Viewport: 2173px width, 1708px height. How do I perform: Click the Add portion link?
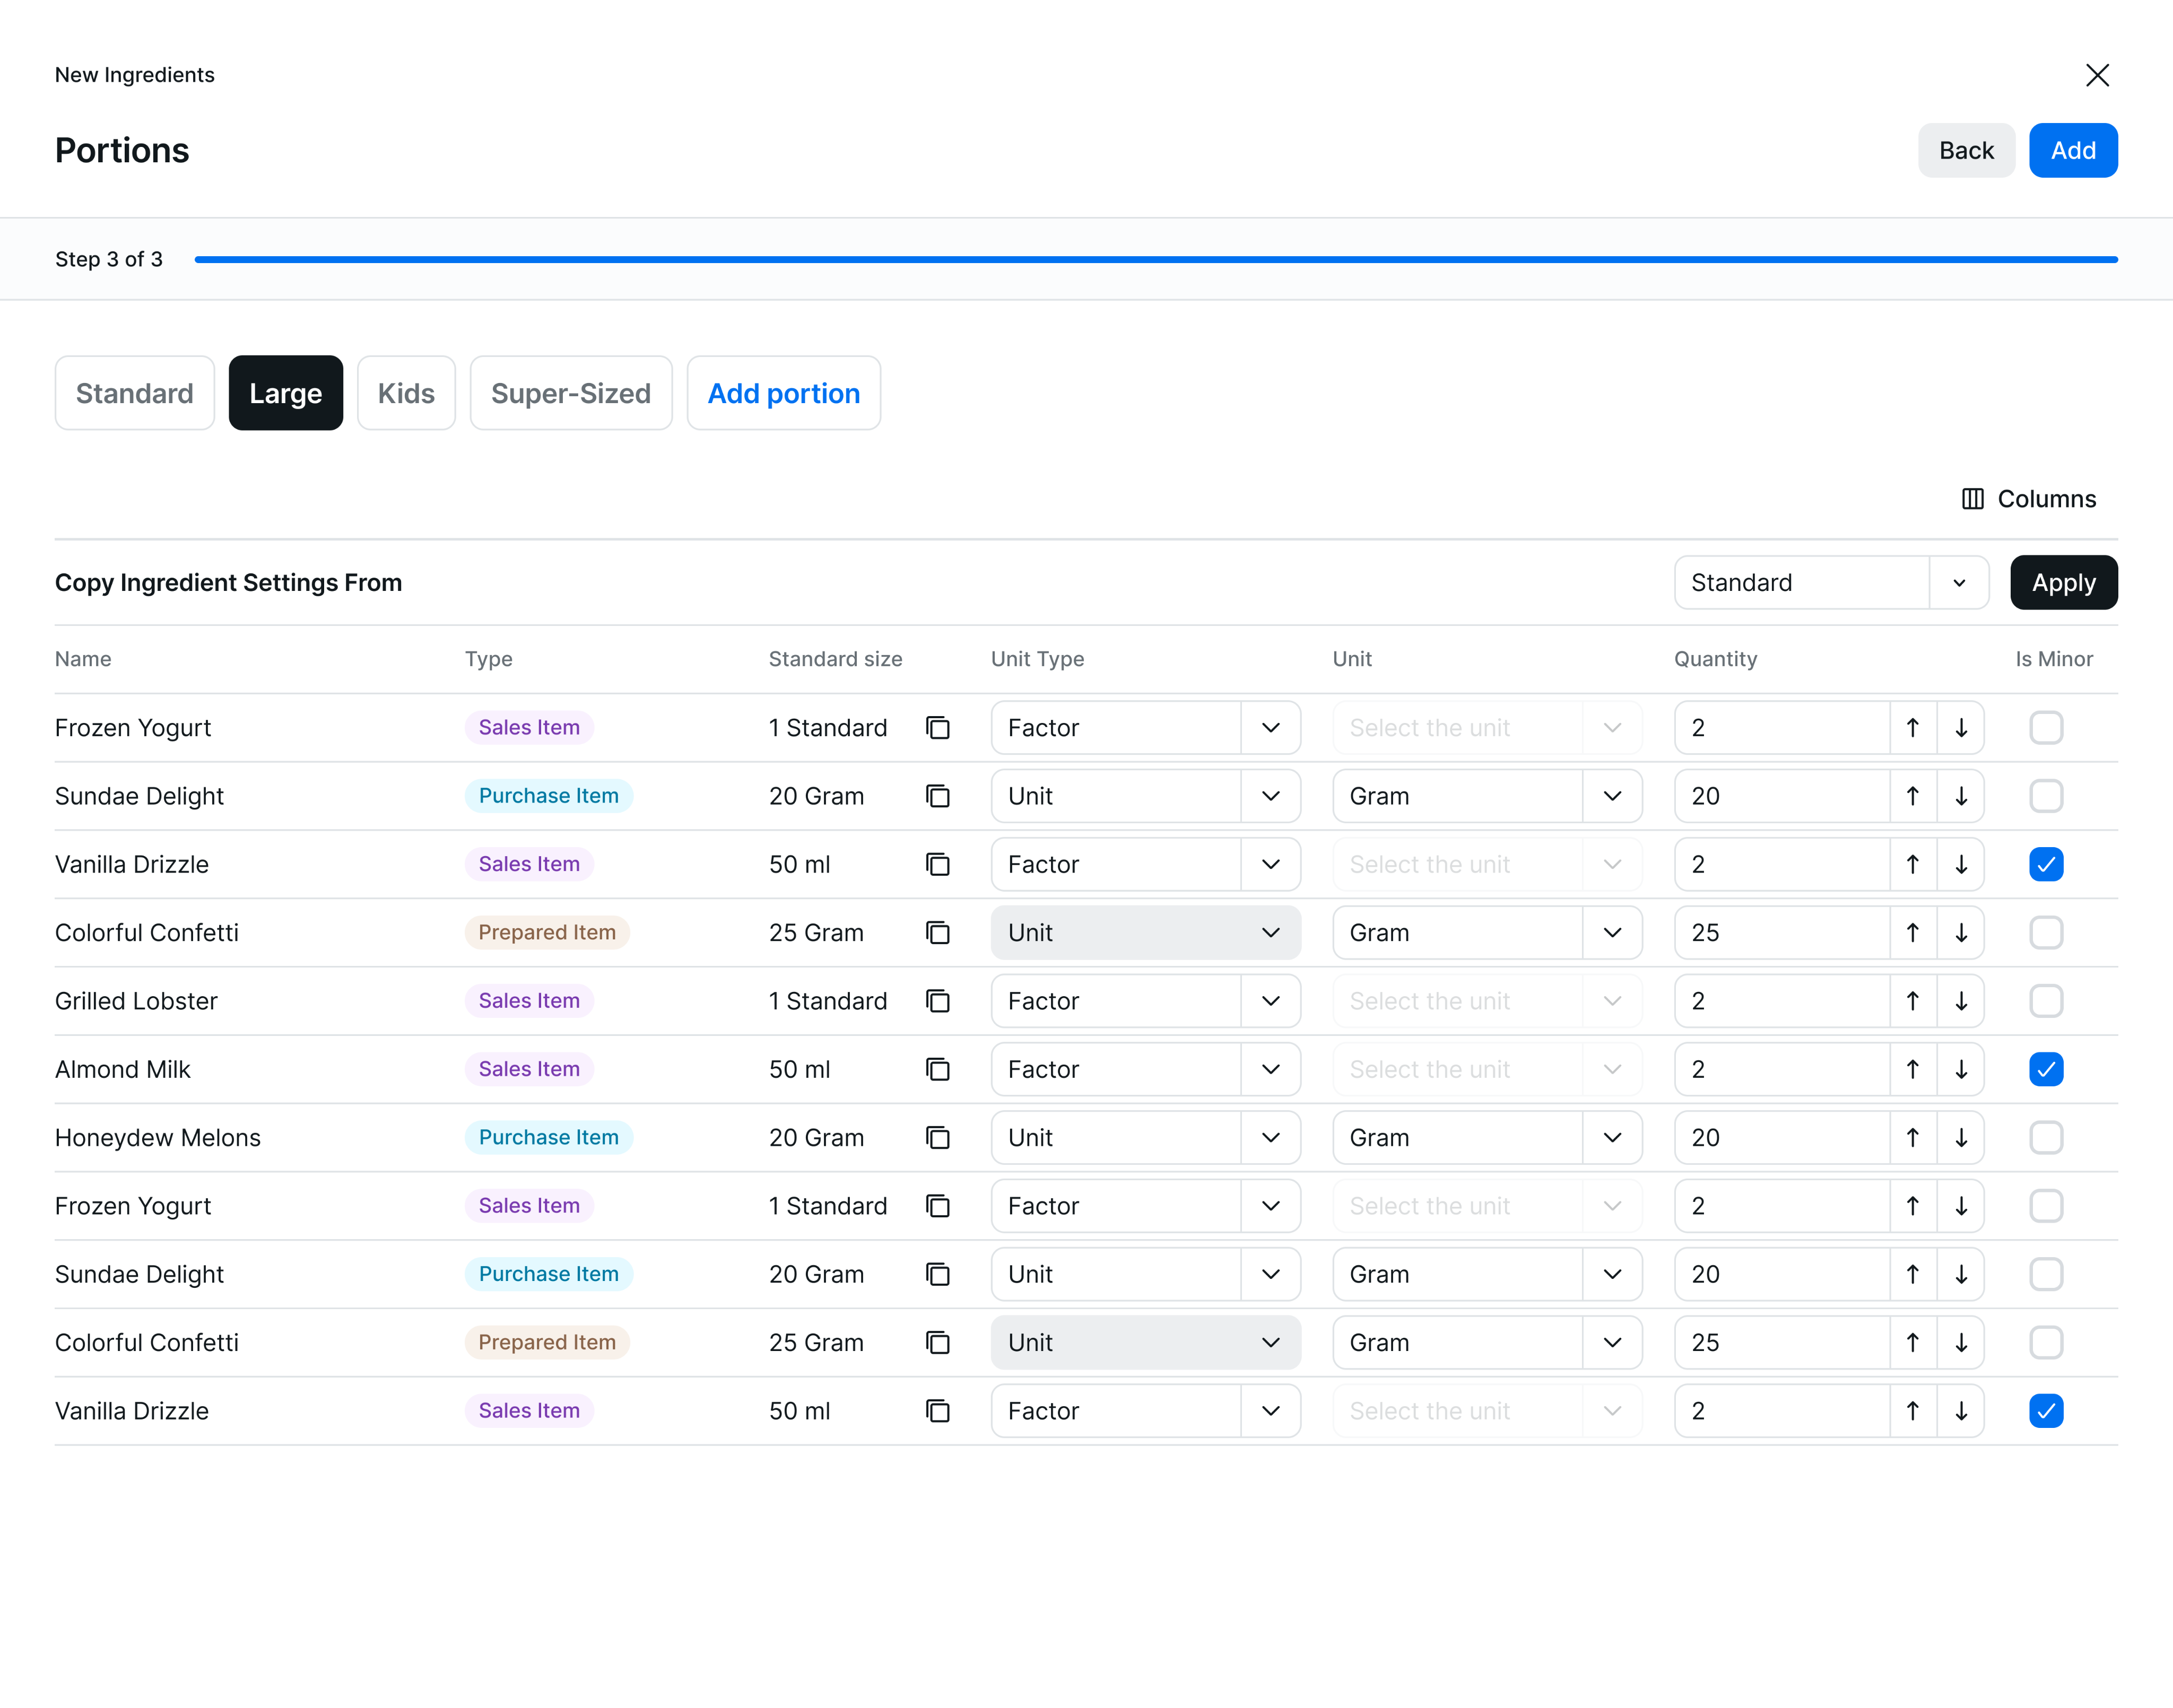[783, 393]
